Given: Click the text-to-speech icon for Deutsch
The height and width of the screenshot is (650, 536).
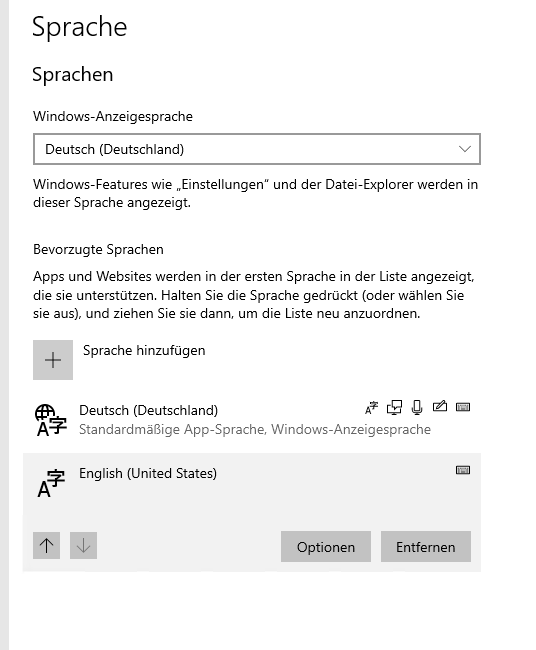Looking at the screenshot, I should point(394,407).
